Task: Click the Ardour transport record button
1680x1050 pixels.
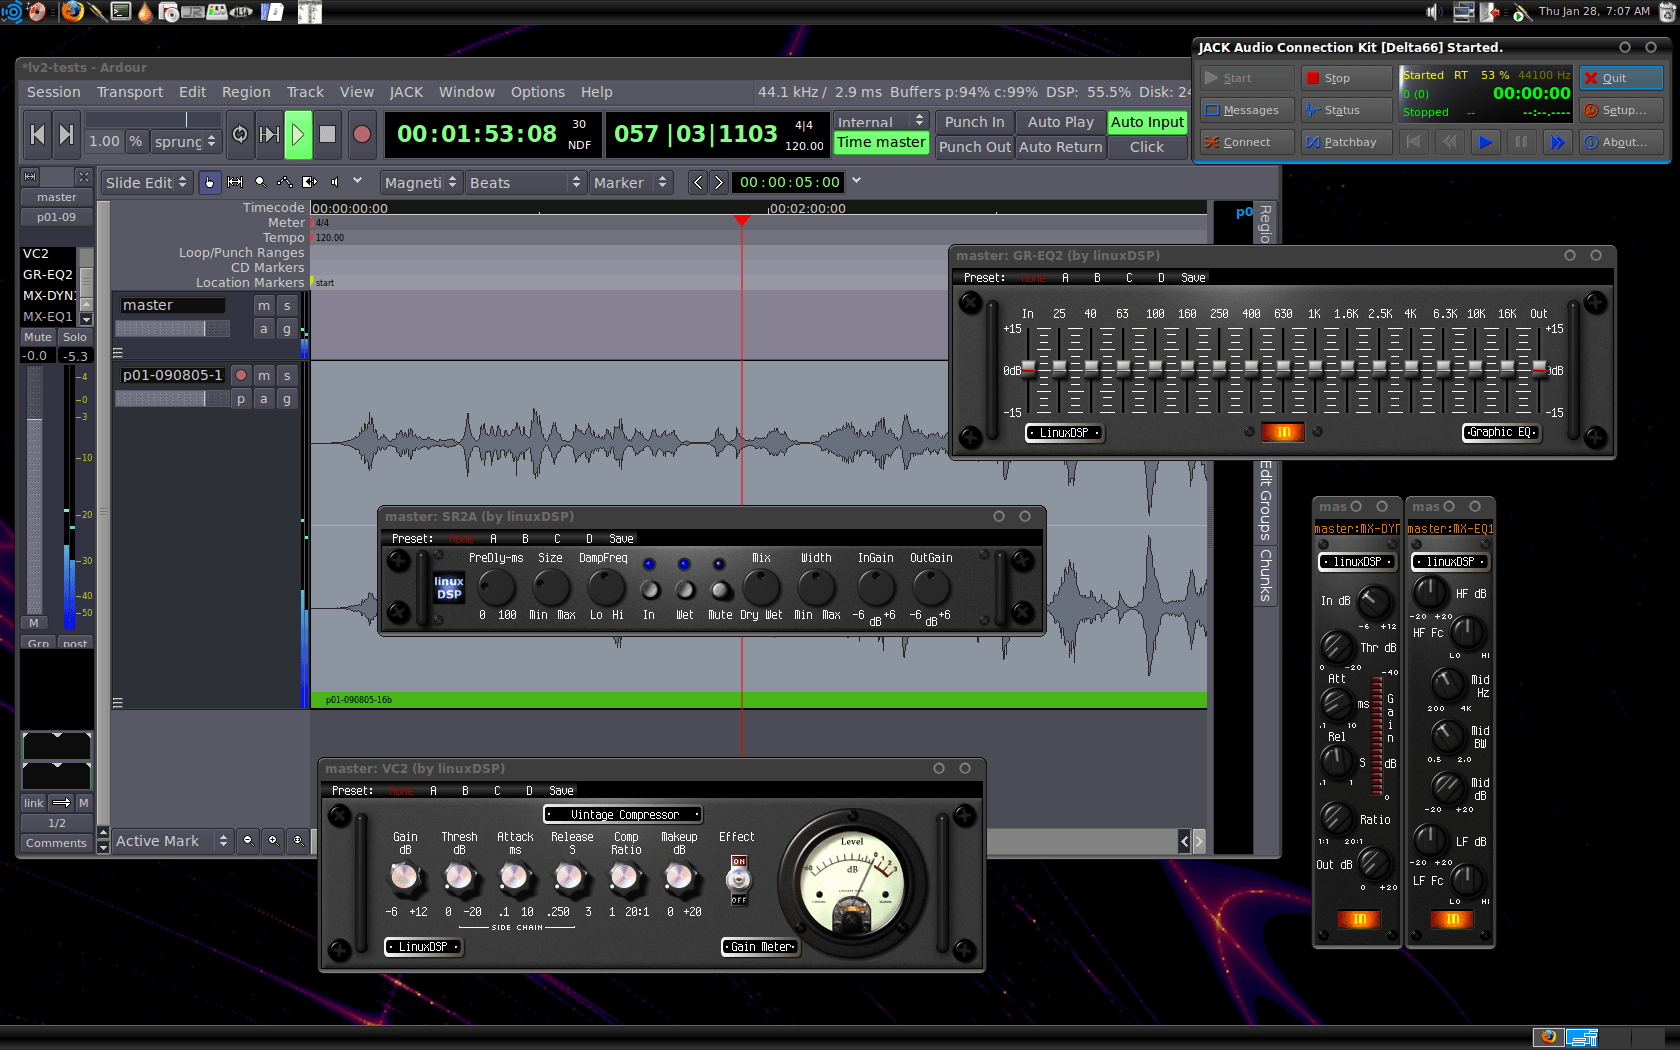Action: click(x=362, y=134)
